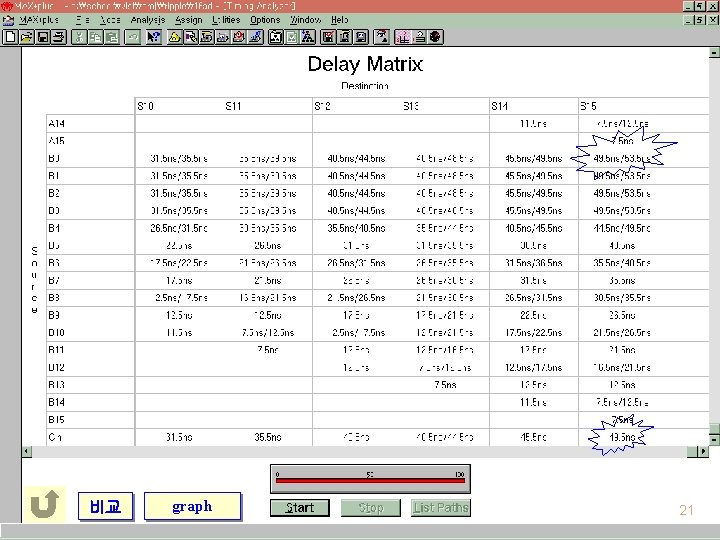Click the project Save and Simulate icon
This screenshot has width=720, height=540.
click(x=361, y=37)
